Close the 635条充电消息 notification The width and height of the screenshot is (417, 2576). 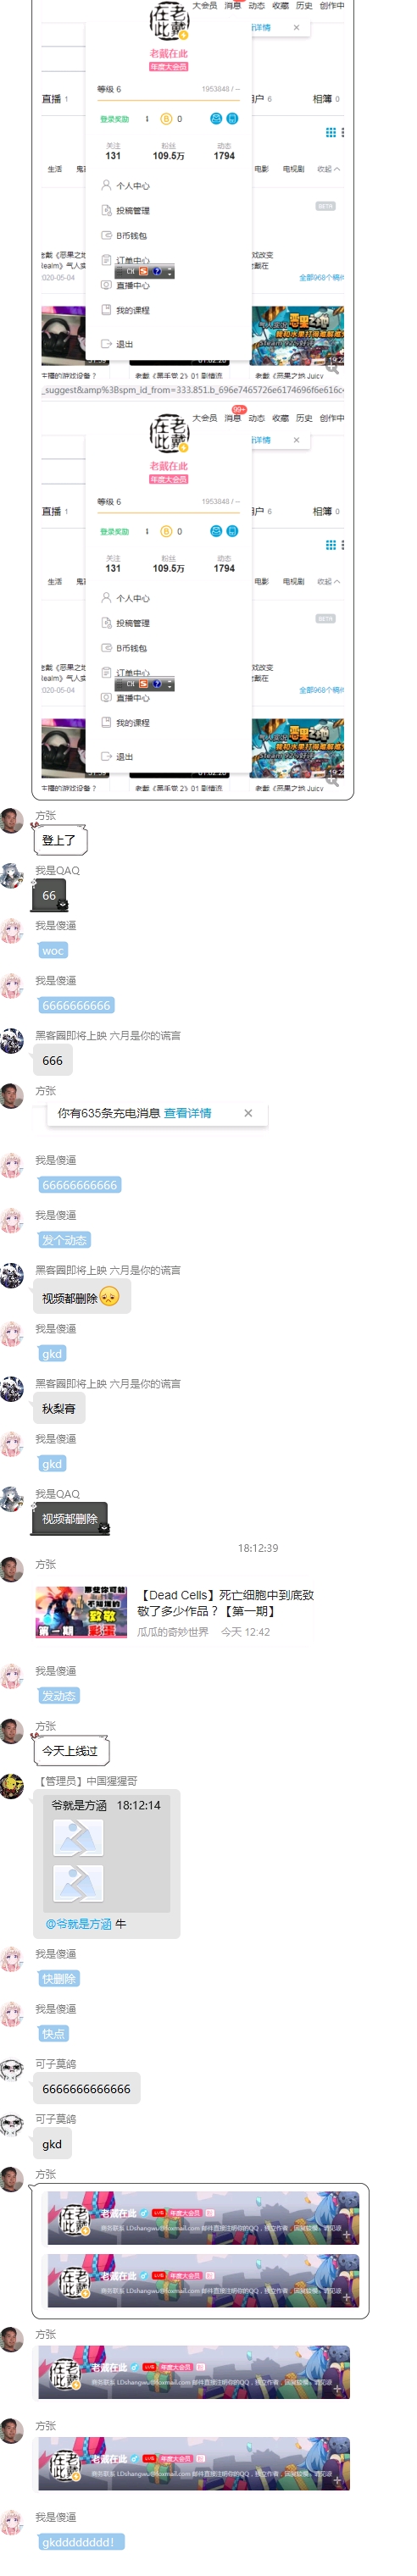pos(248,1113)
